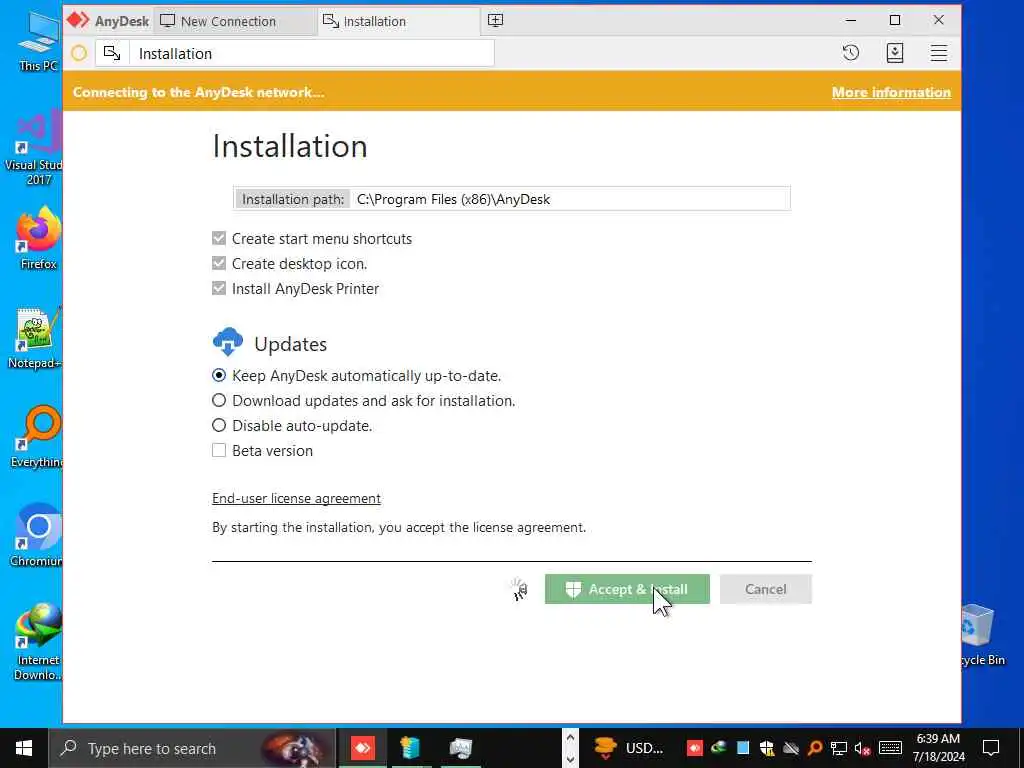Select Download updates and ask for installation
The width and height of the screenshot is (1024, 768).
click(219, 400)
